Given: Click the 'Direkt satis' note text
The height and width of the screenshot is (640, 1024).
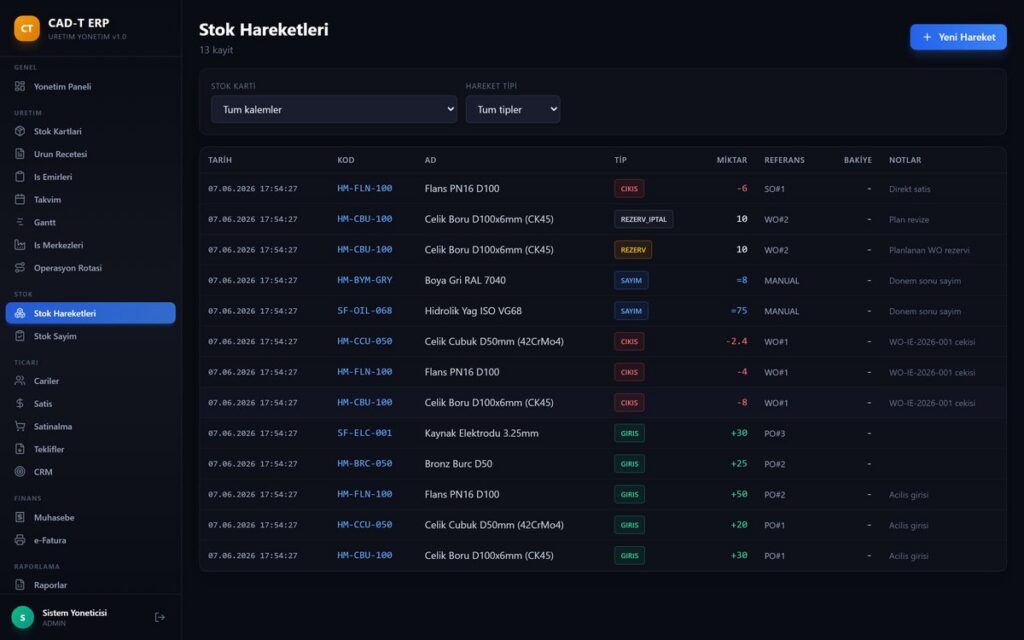Looking at the screenshot, I should [x=910, y=189].
